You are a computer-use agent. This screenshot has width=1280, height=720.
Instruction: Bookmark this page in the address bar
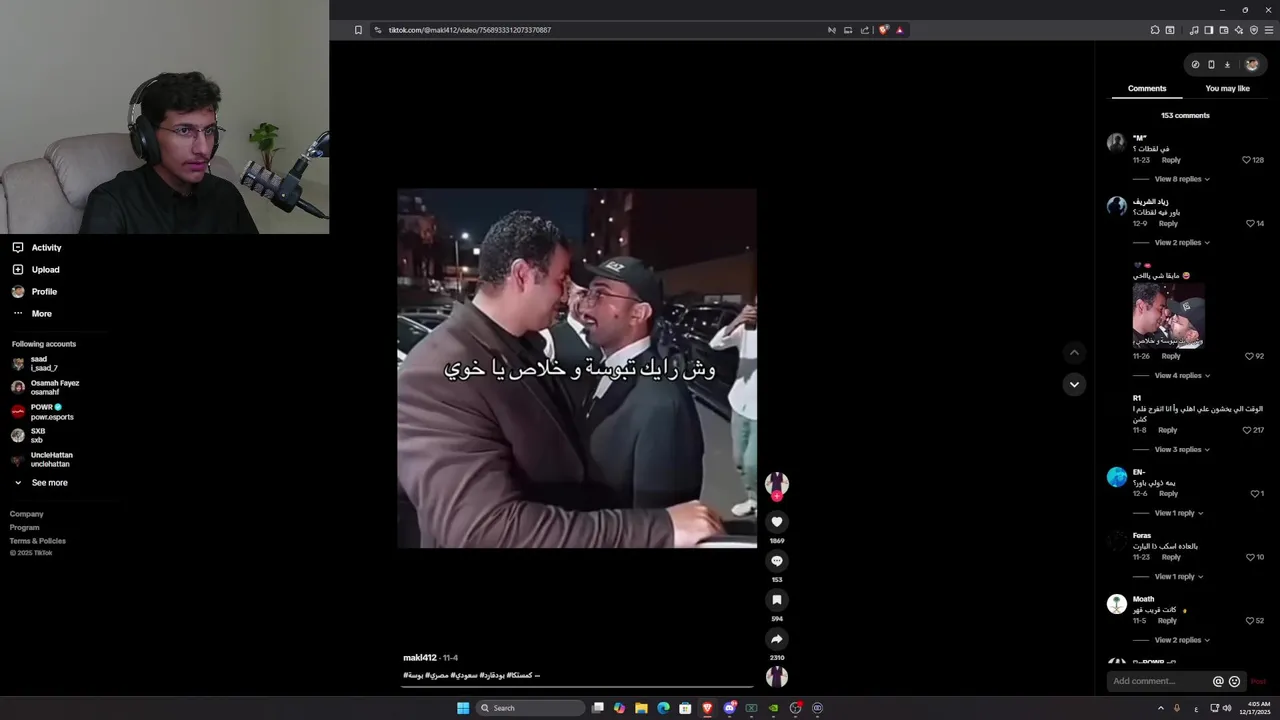click(x=358, y=30)
